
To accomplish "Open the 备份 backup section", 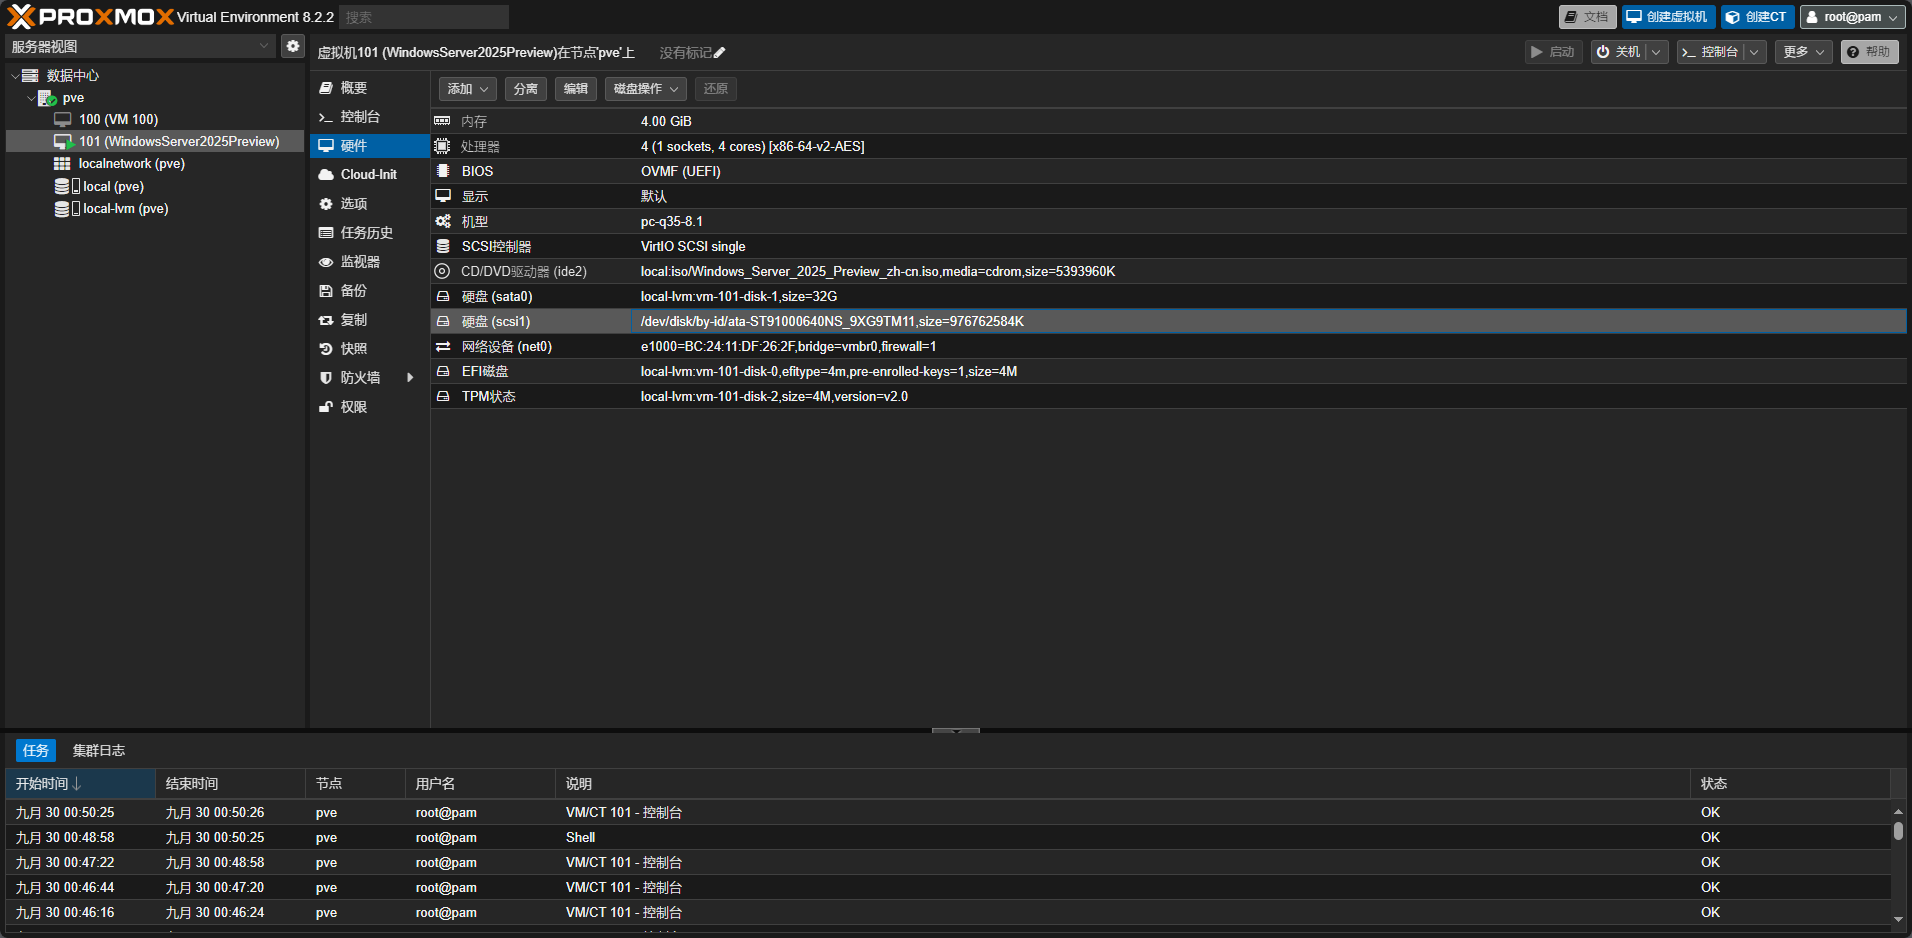I will 354,291.
